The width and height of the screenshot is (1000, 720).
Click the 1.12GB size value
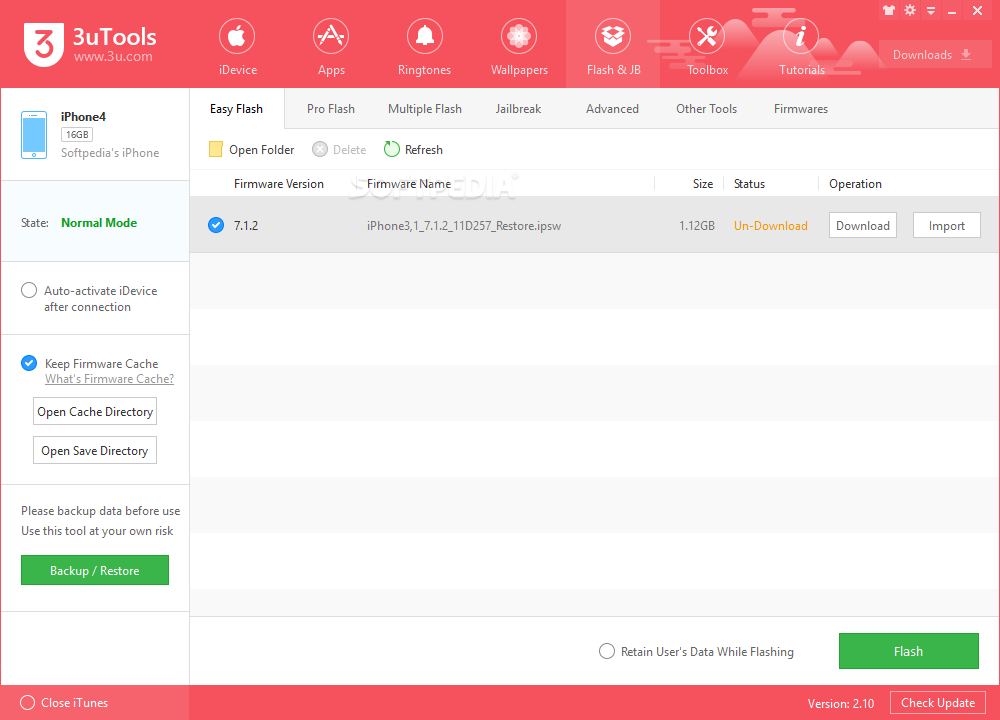696,226
